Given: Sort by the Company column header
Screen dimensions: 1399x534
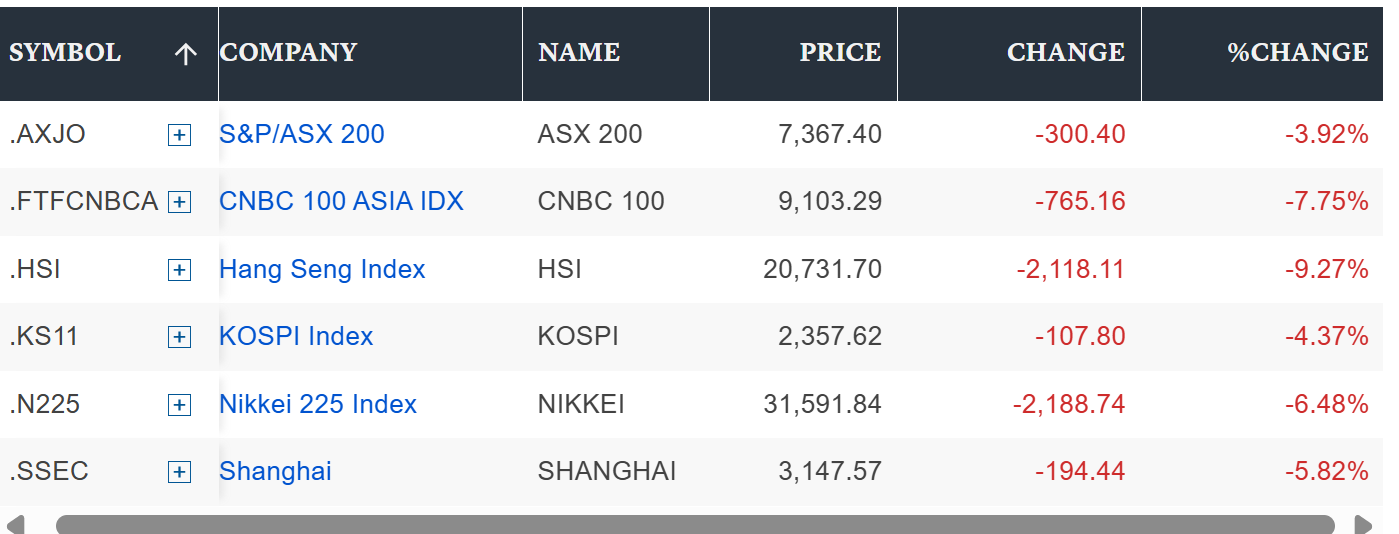Looking at the screenshot, I should 288,52.
